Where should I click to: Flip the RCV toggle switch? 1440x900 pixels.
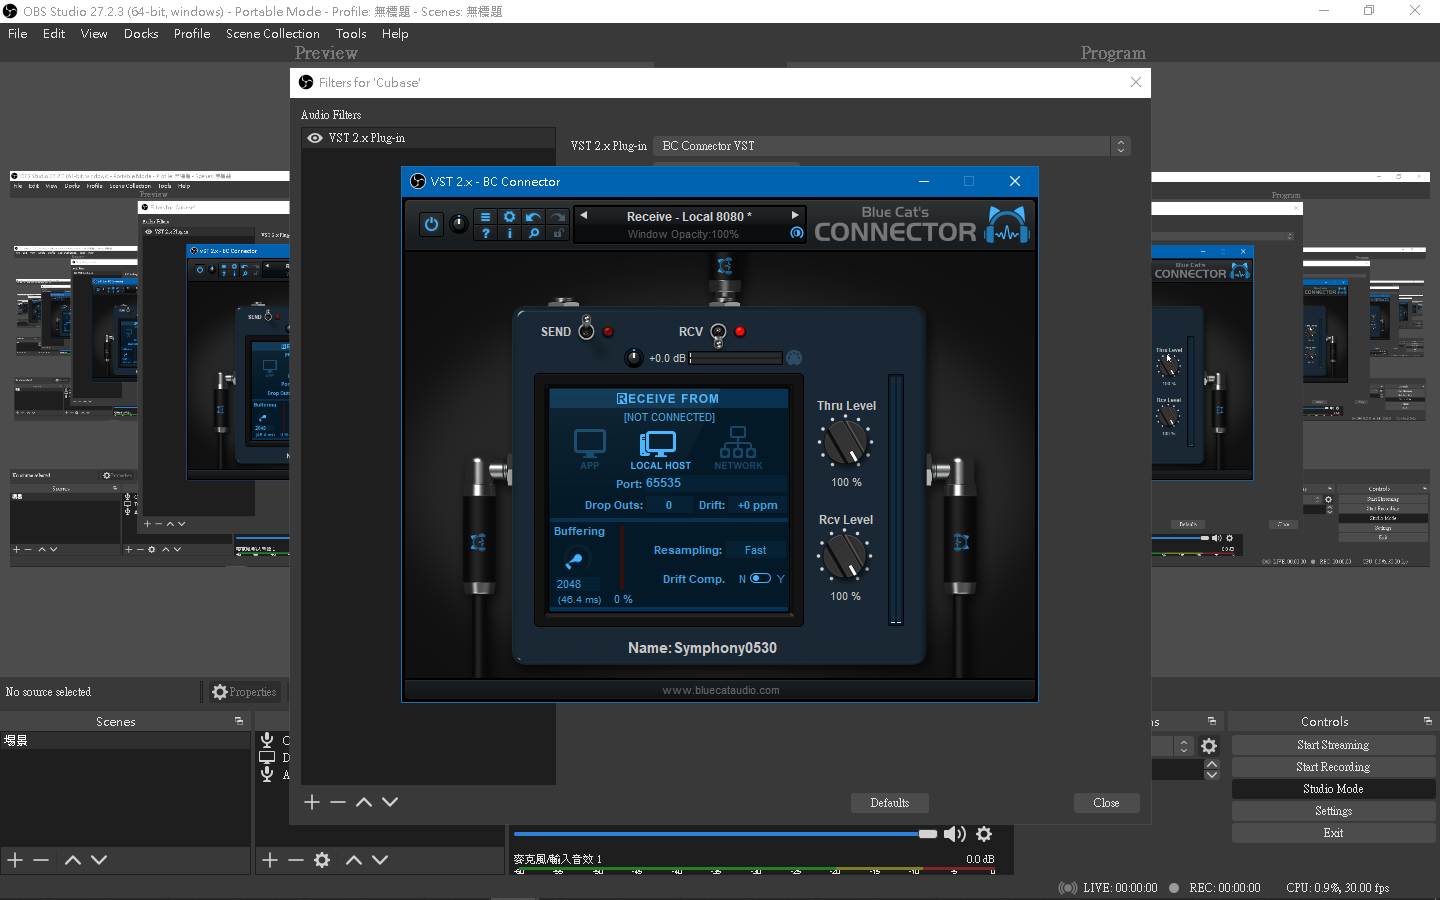pos(718,333)
